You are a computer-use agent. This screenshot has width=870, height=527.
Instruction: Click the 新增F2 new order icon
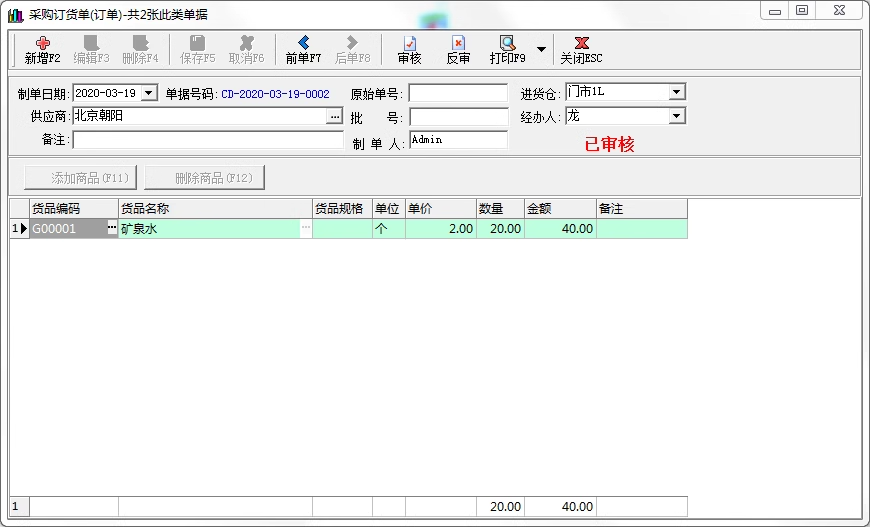pyautogui.click(x=43, y=43)
